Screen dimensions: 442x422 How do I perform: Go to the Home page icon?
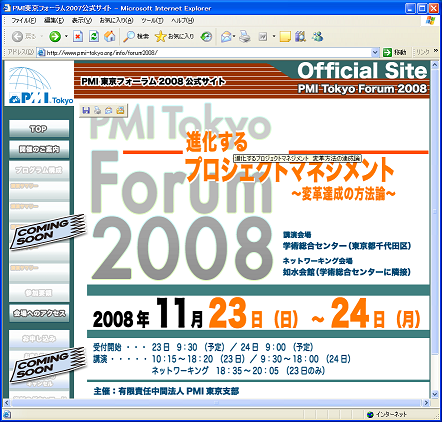109,36
